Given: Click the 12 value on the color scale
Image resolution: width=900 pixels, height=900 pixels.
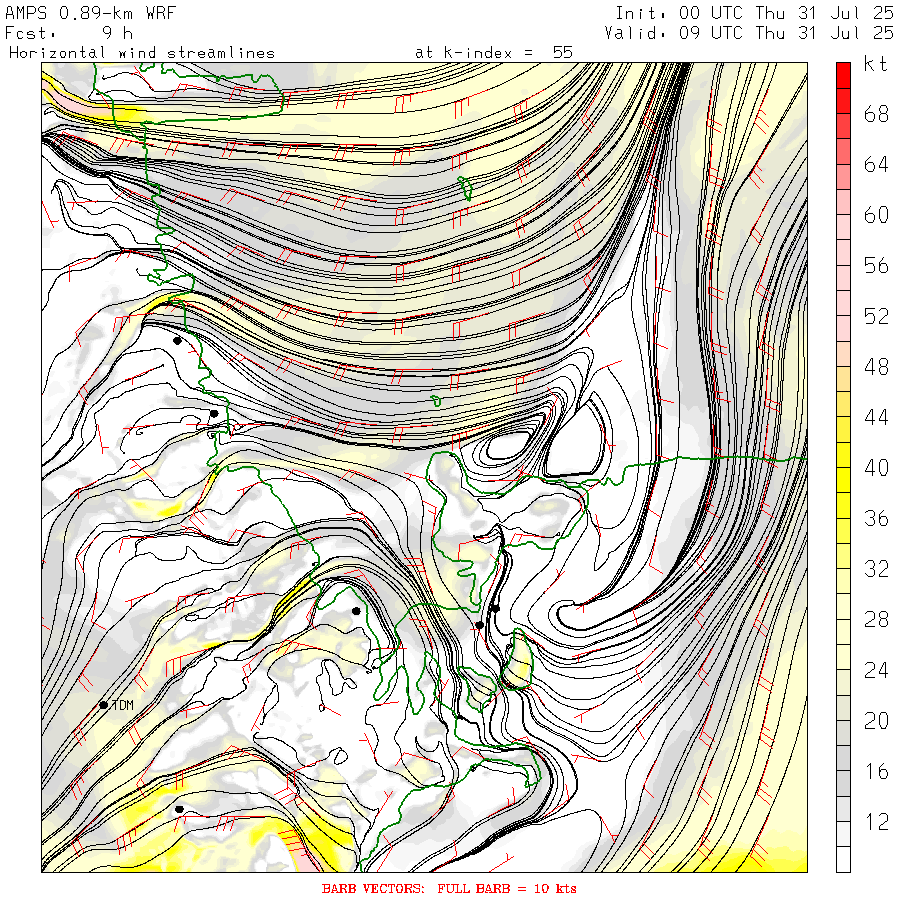Looking at the screenshot, I should (876, 821).
